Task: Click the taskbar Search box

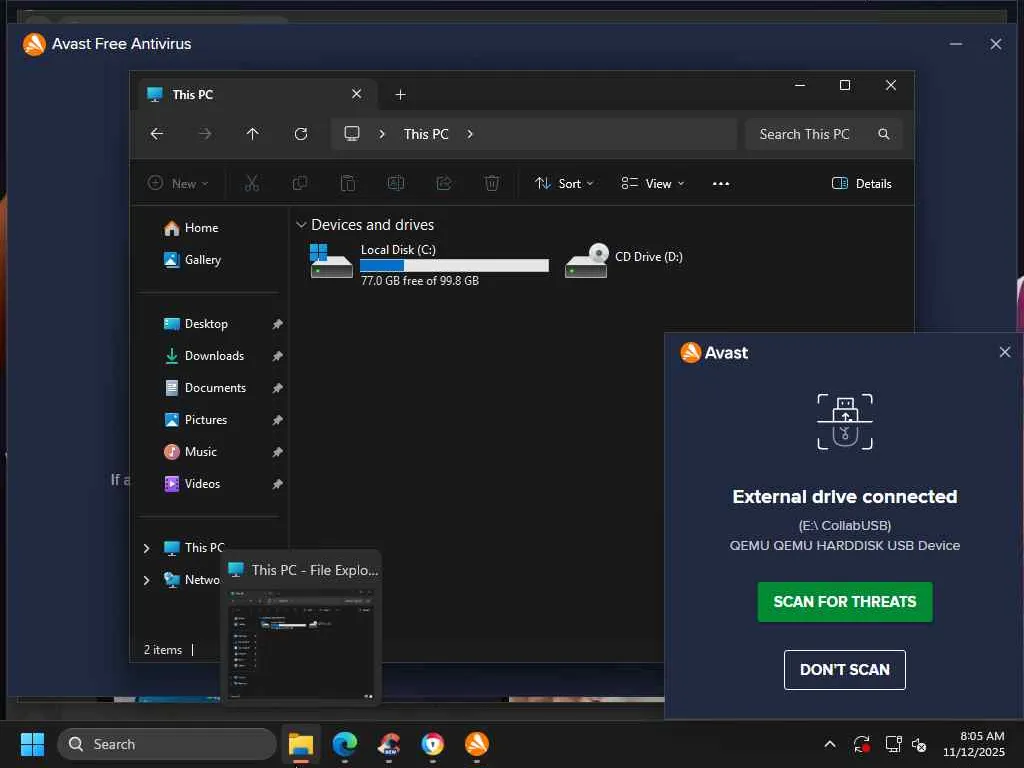Action: coord(167,744)
